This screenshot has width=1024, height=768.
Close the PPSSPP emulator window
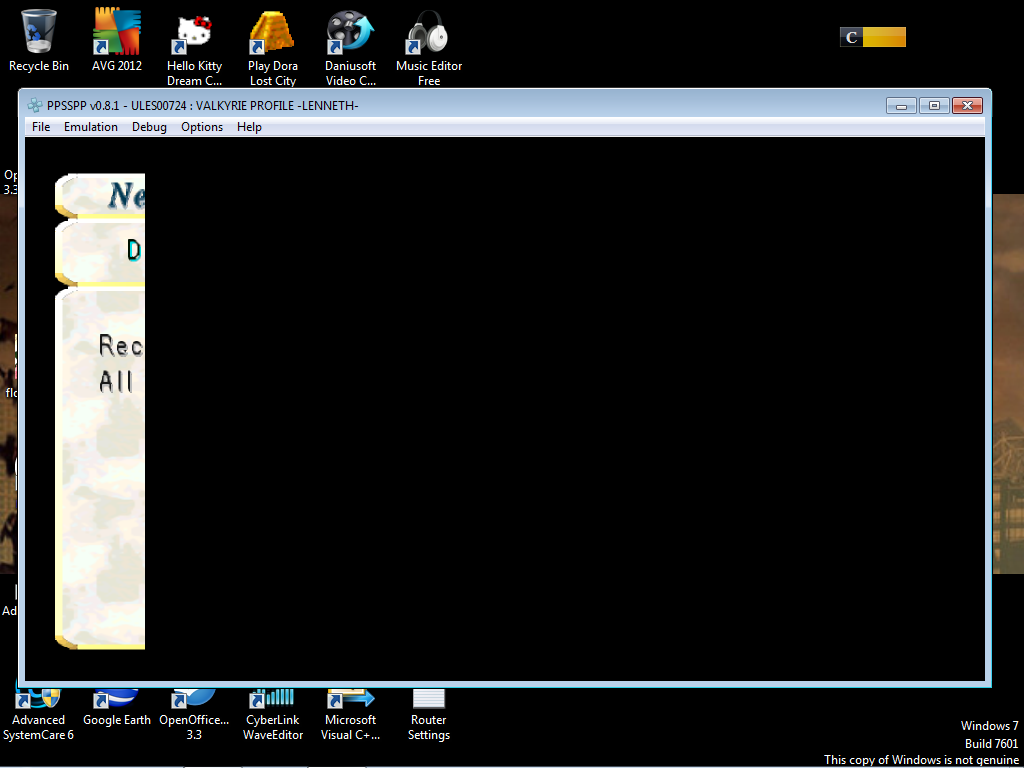click(x=966, y=105)
